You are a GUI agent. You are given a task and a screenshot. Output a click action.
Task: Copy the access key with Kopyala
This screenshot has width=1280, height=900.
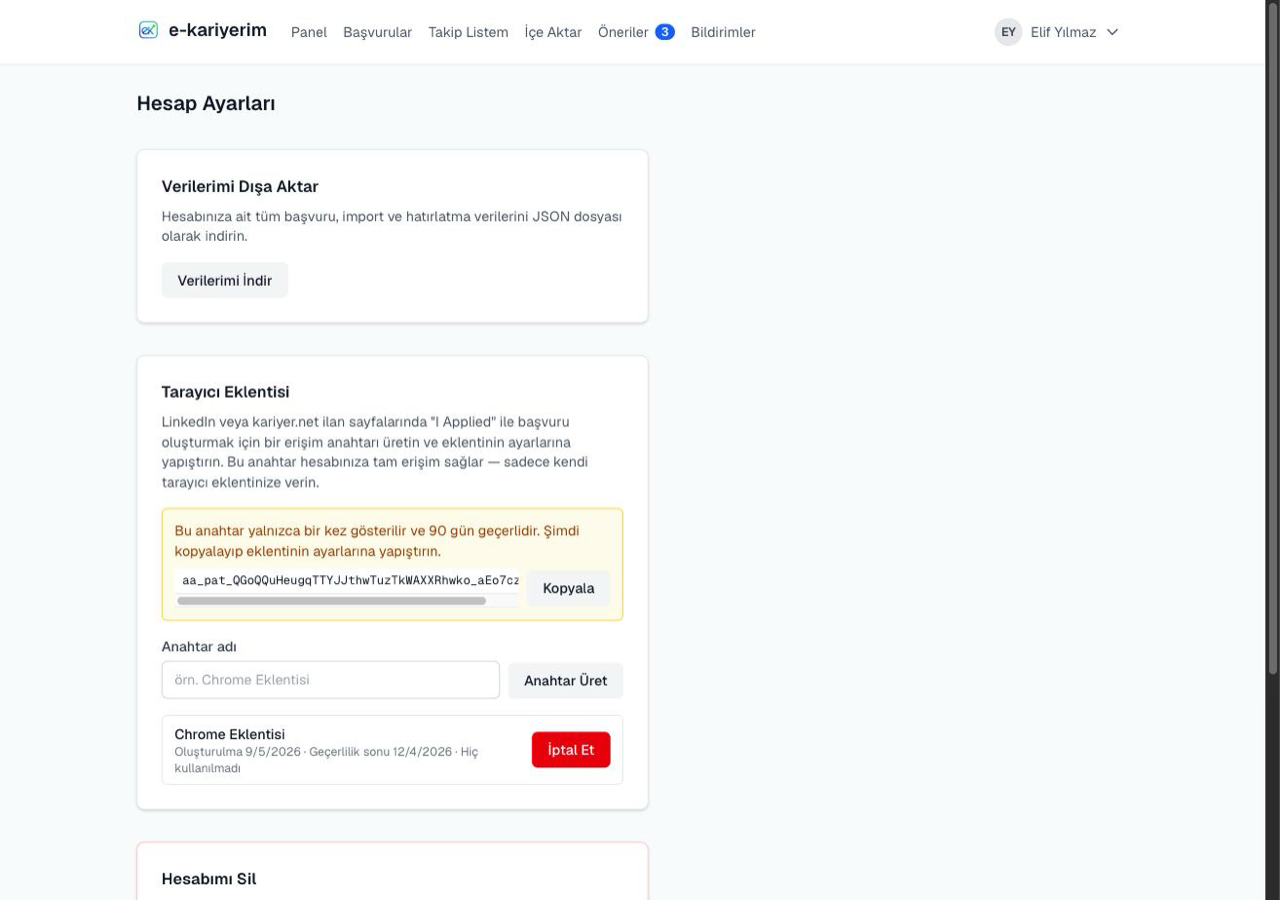568,588
